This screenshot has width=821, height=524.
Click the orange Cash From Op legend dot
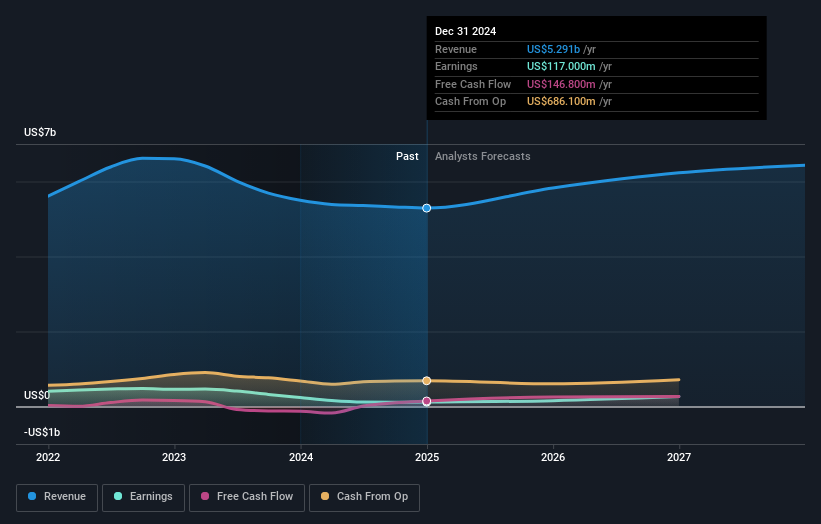click(325, 496)
